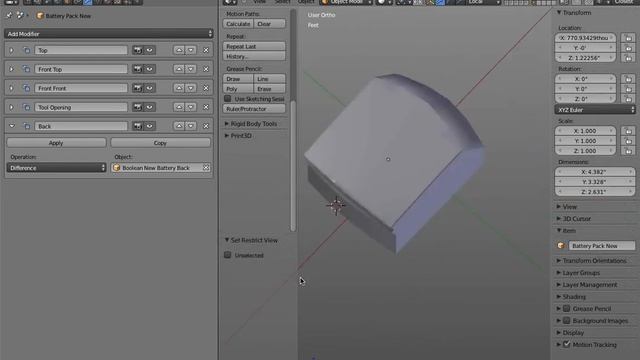Move Tool Opening modifier down
Viewport: 640px width, 360px height.
coord(191,107)
